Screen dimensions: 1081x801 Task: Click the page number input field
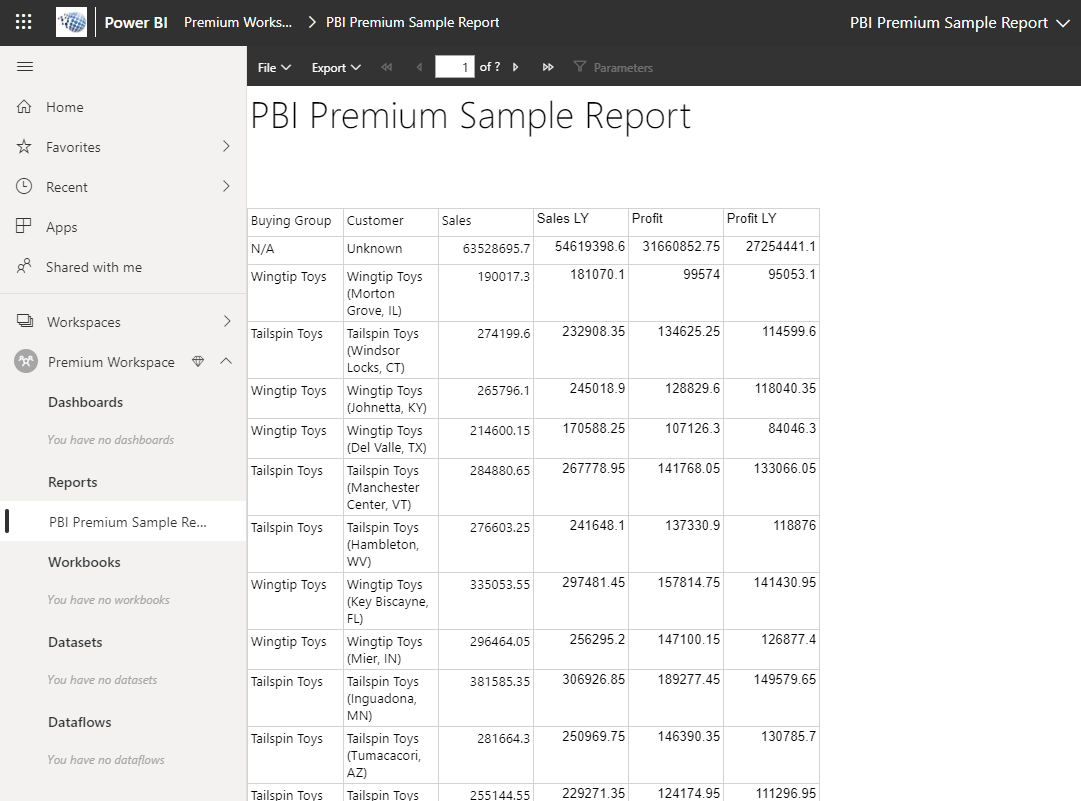[x=455, y=67]
